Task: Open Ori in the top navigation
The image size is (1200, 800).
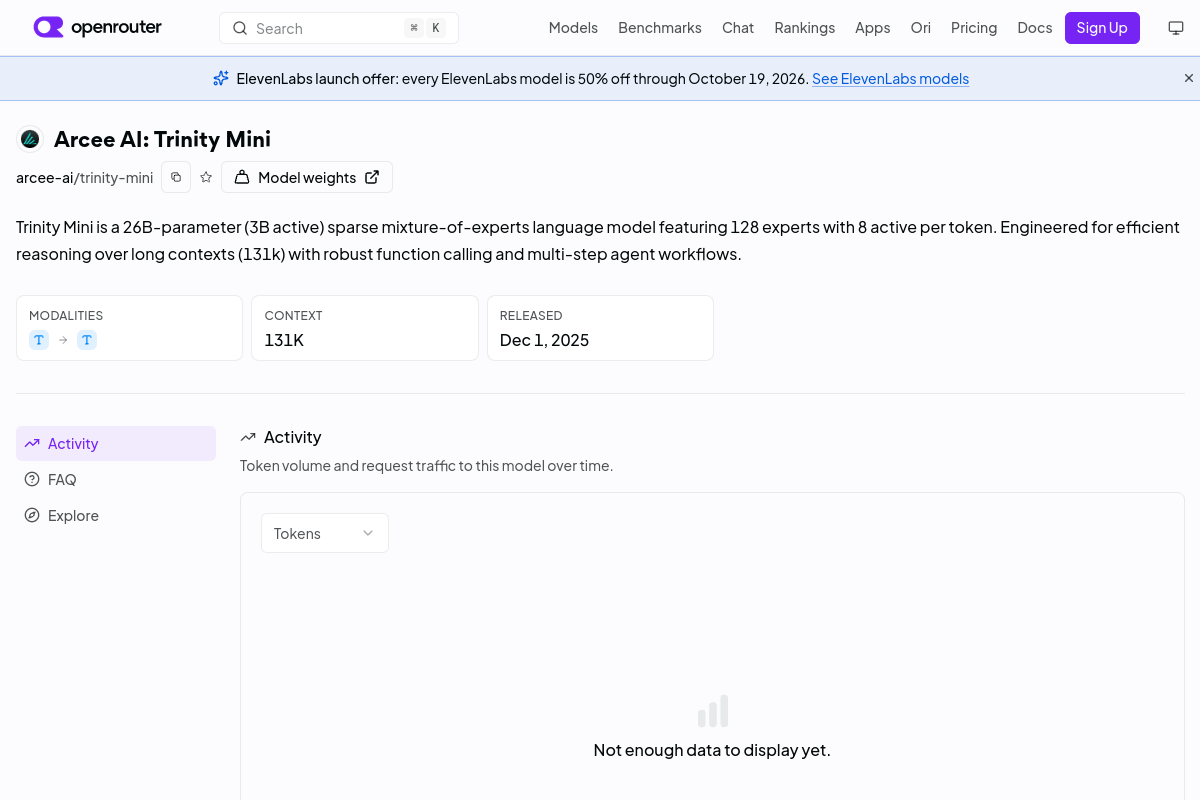Action: pyautogui.click(x=921, y=28)
